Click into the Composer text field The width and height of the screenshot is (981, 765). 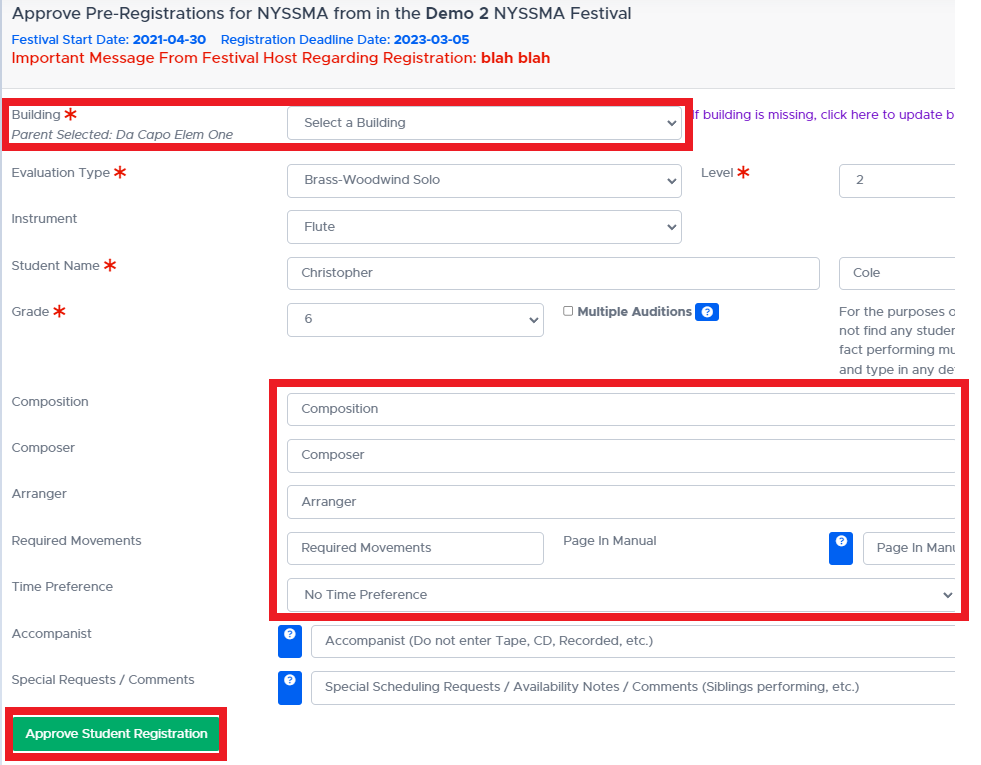620,455
